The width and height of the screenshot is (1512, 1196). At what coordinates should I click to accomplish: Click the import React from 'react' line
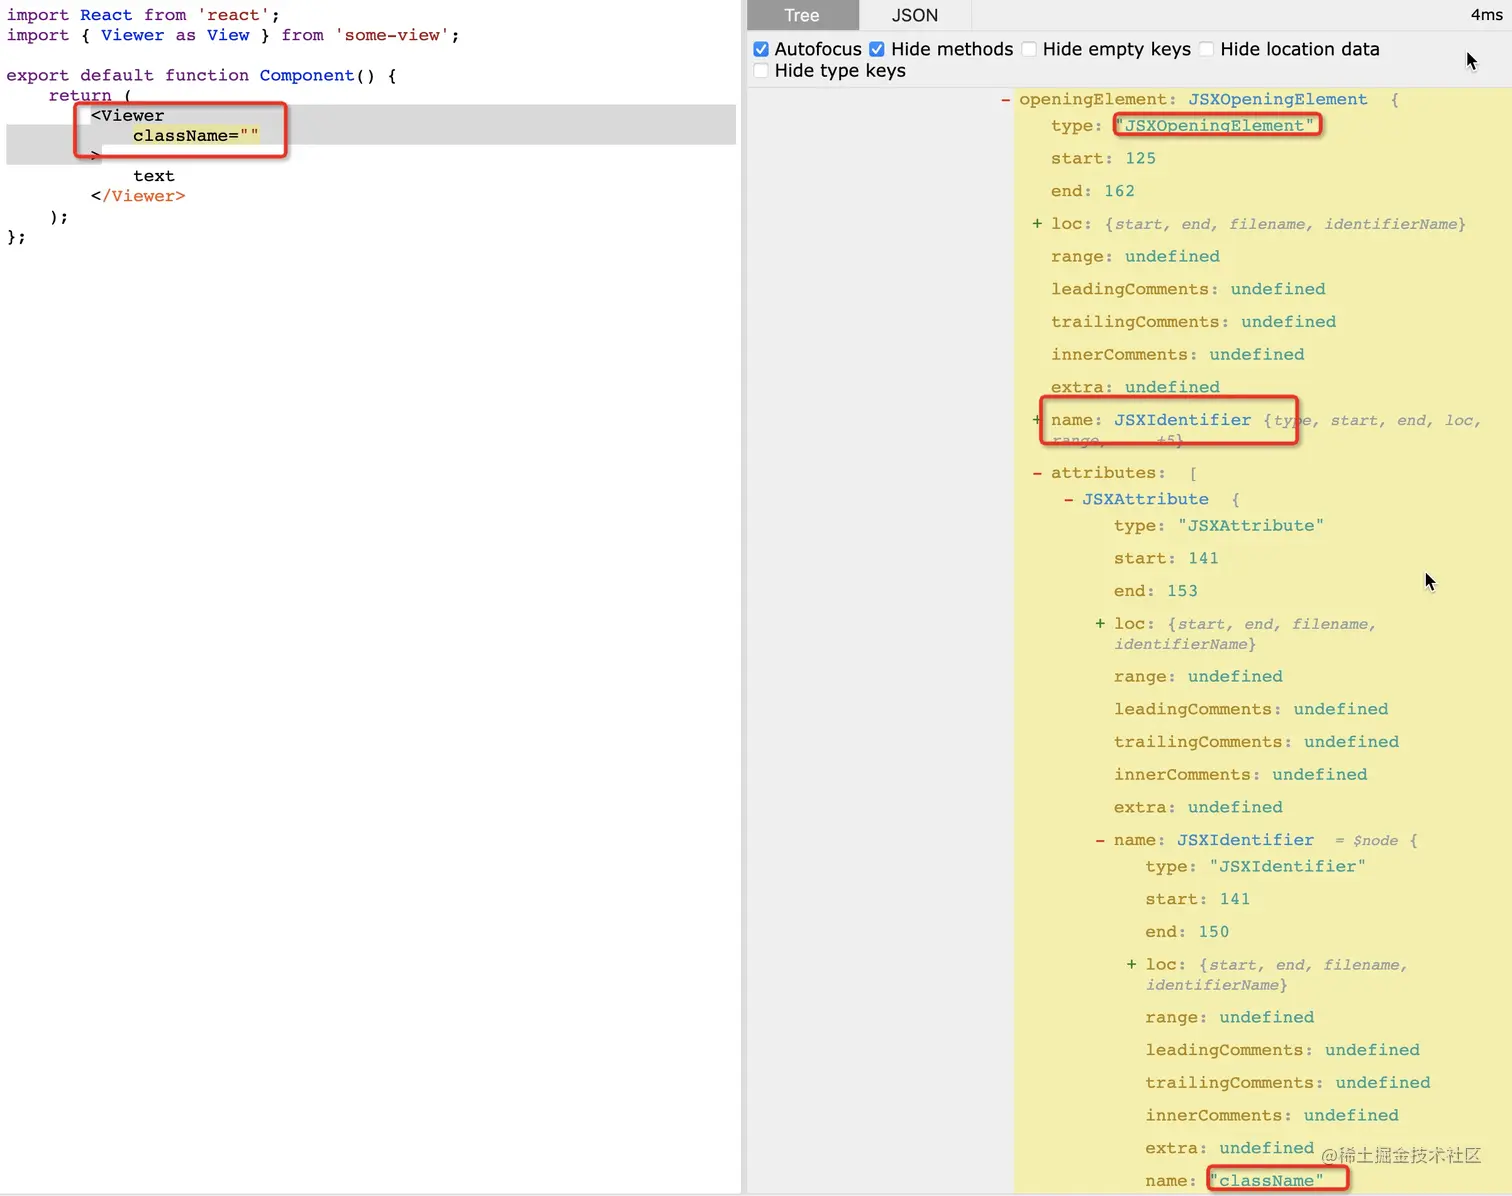pyautogui.click(x=143, y=15)
